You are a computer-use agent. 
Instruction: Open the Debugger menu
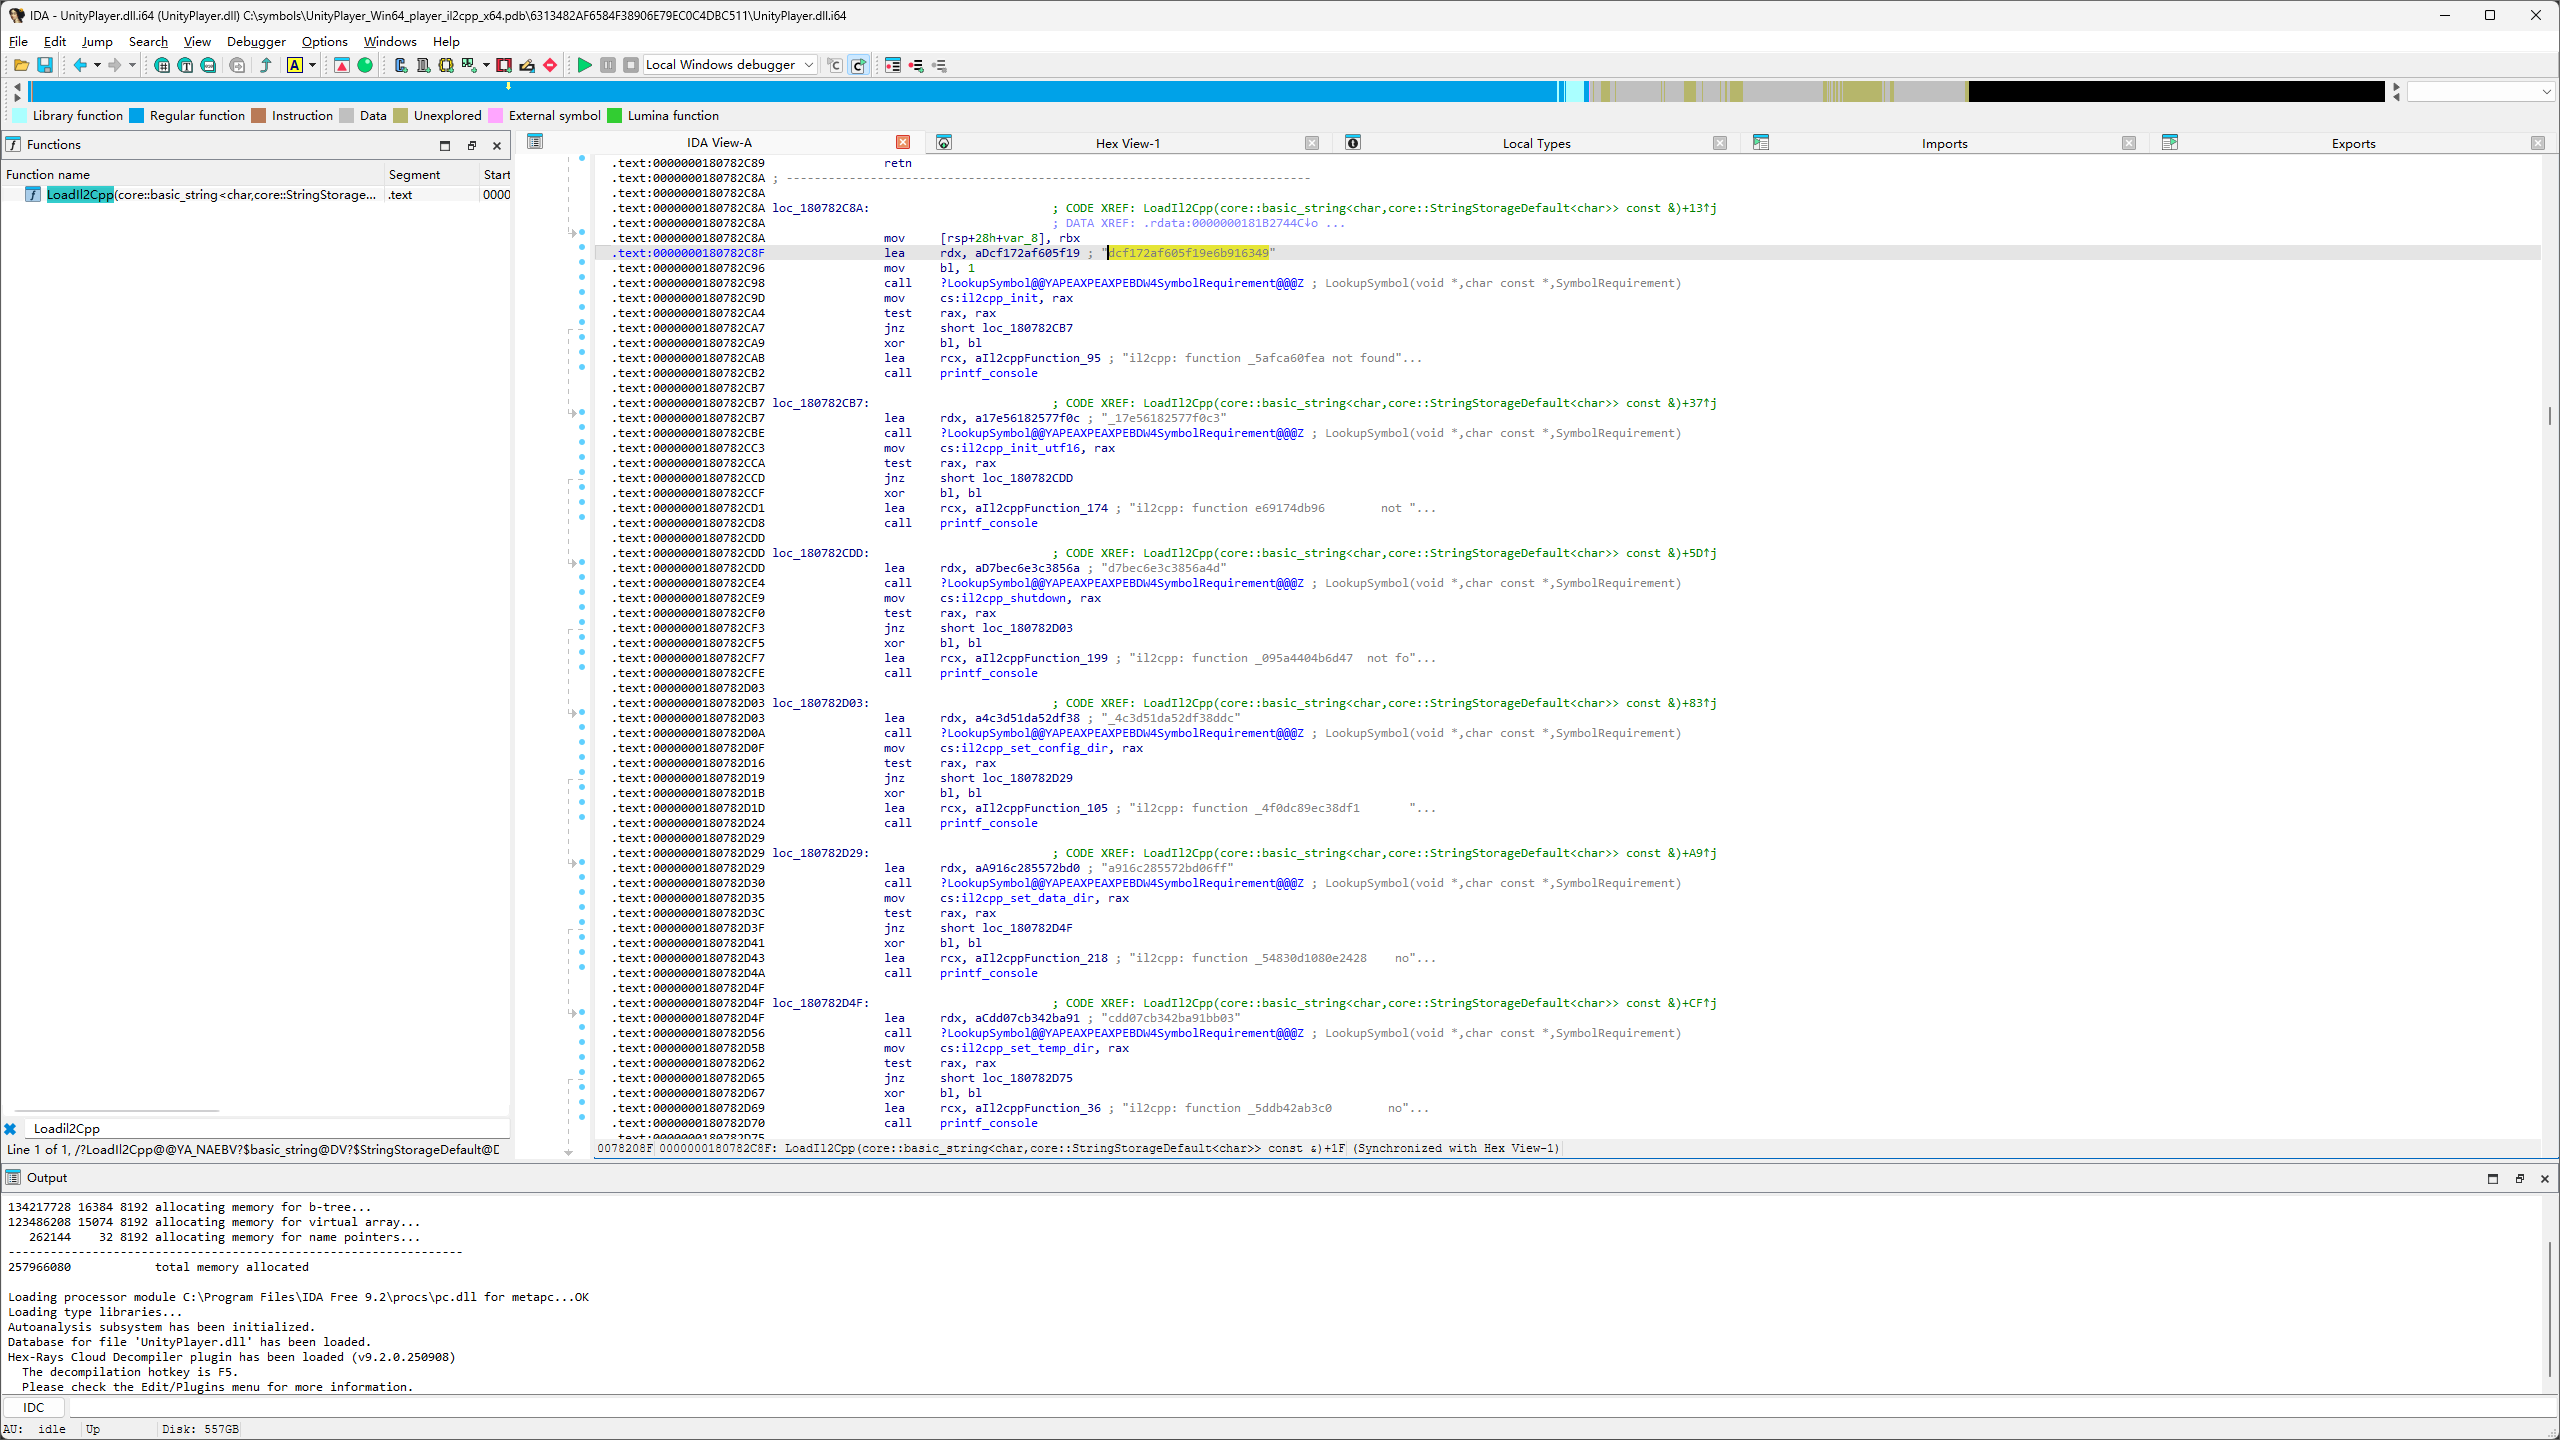255,41
